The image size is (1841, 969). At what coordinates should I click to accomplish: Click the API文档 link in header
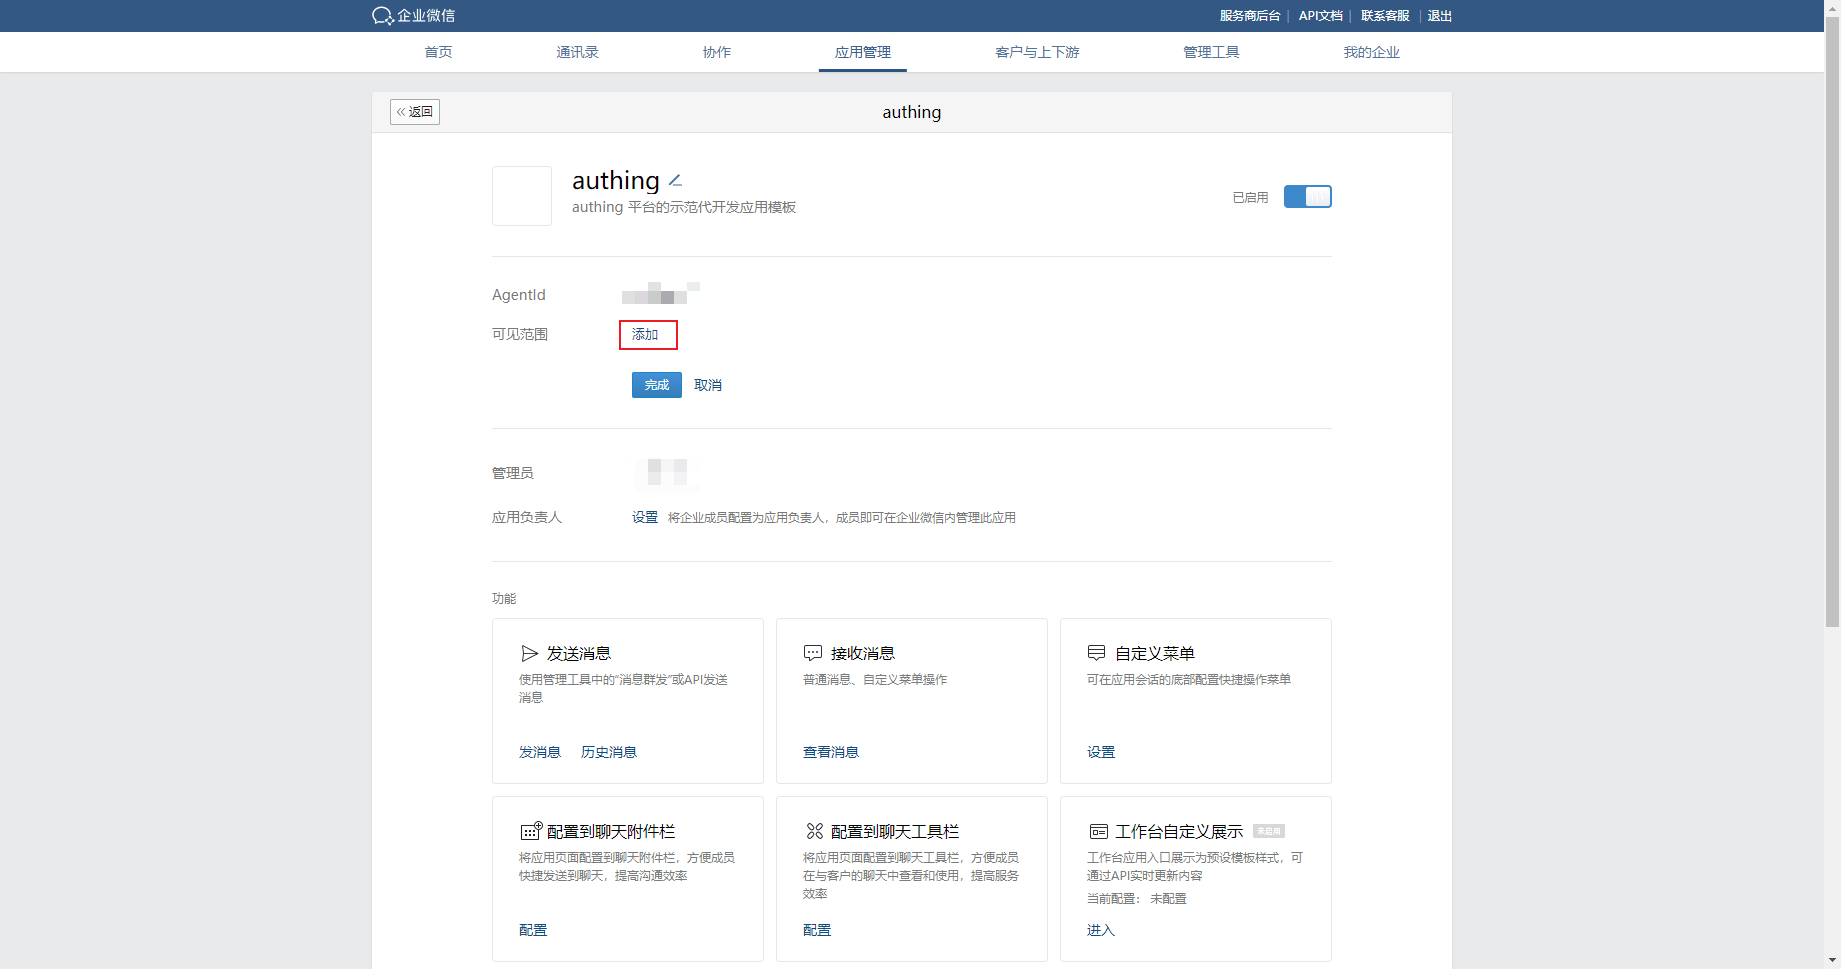pyautogui.click(x=1320, y=16)
